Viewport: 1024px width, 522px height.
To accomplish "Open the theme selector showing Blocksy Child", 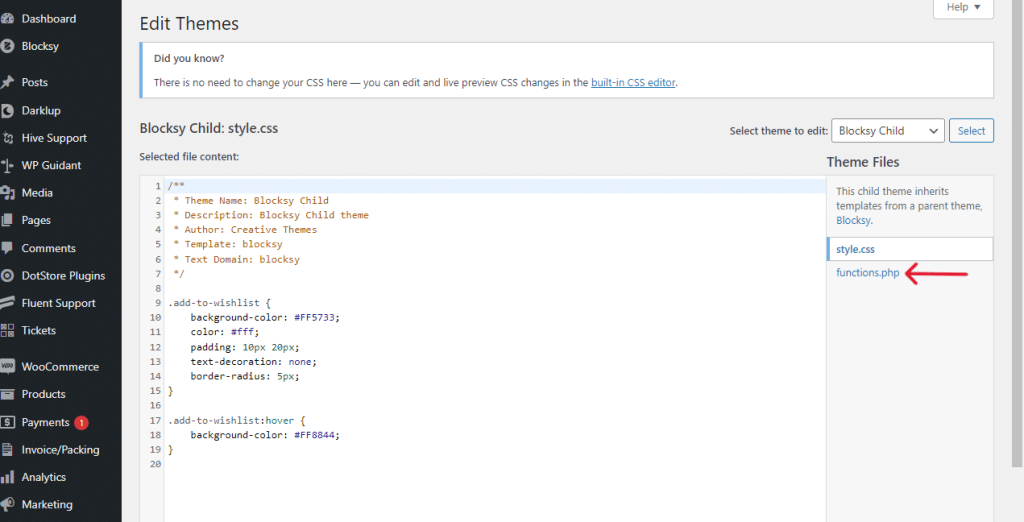I will coord(887,131).
